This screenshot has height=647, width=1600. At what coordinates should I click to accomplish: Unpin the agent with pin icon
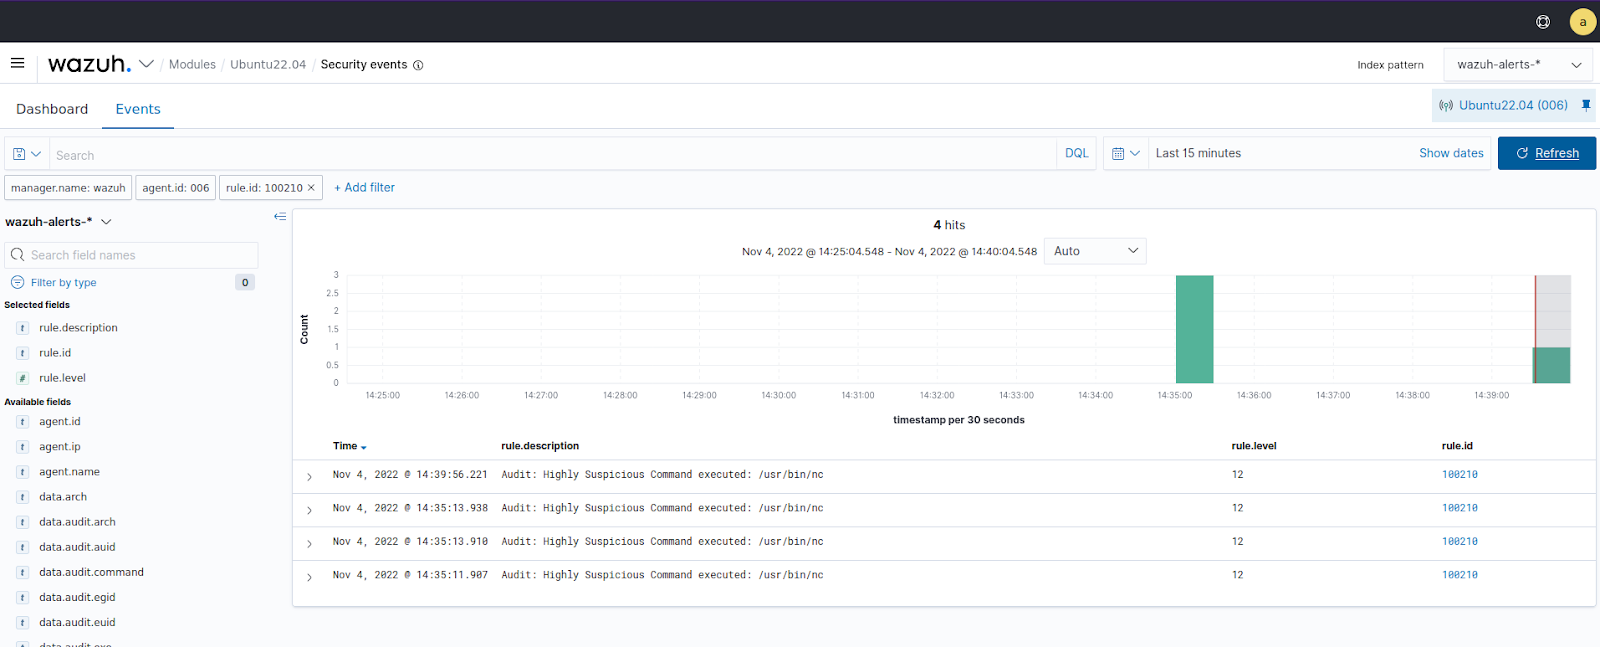point(1586,105)
